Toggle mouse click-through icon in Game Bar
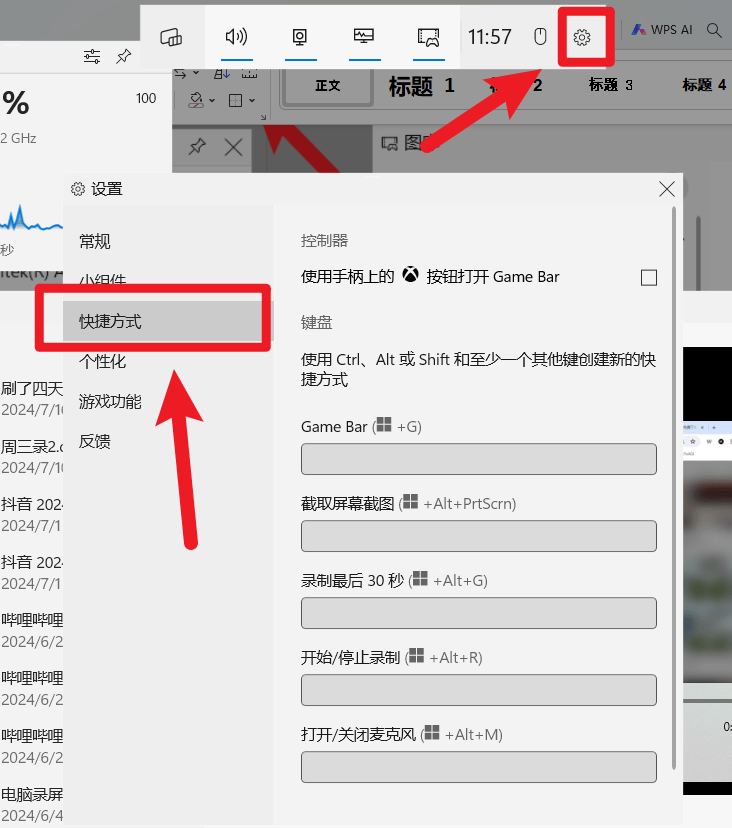 pos(540,37)
